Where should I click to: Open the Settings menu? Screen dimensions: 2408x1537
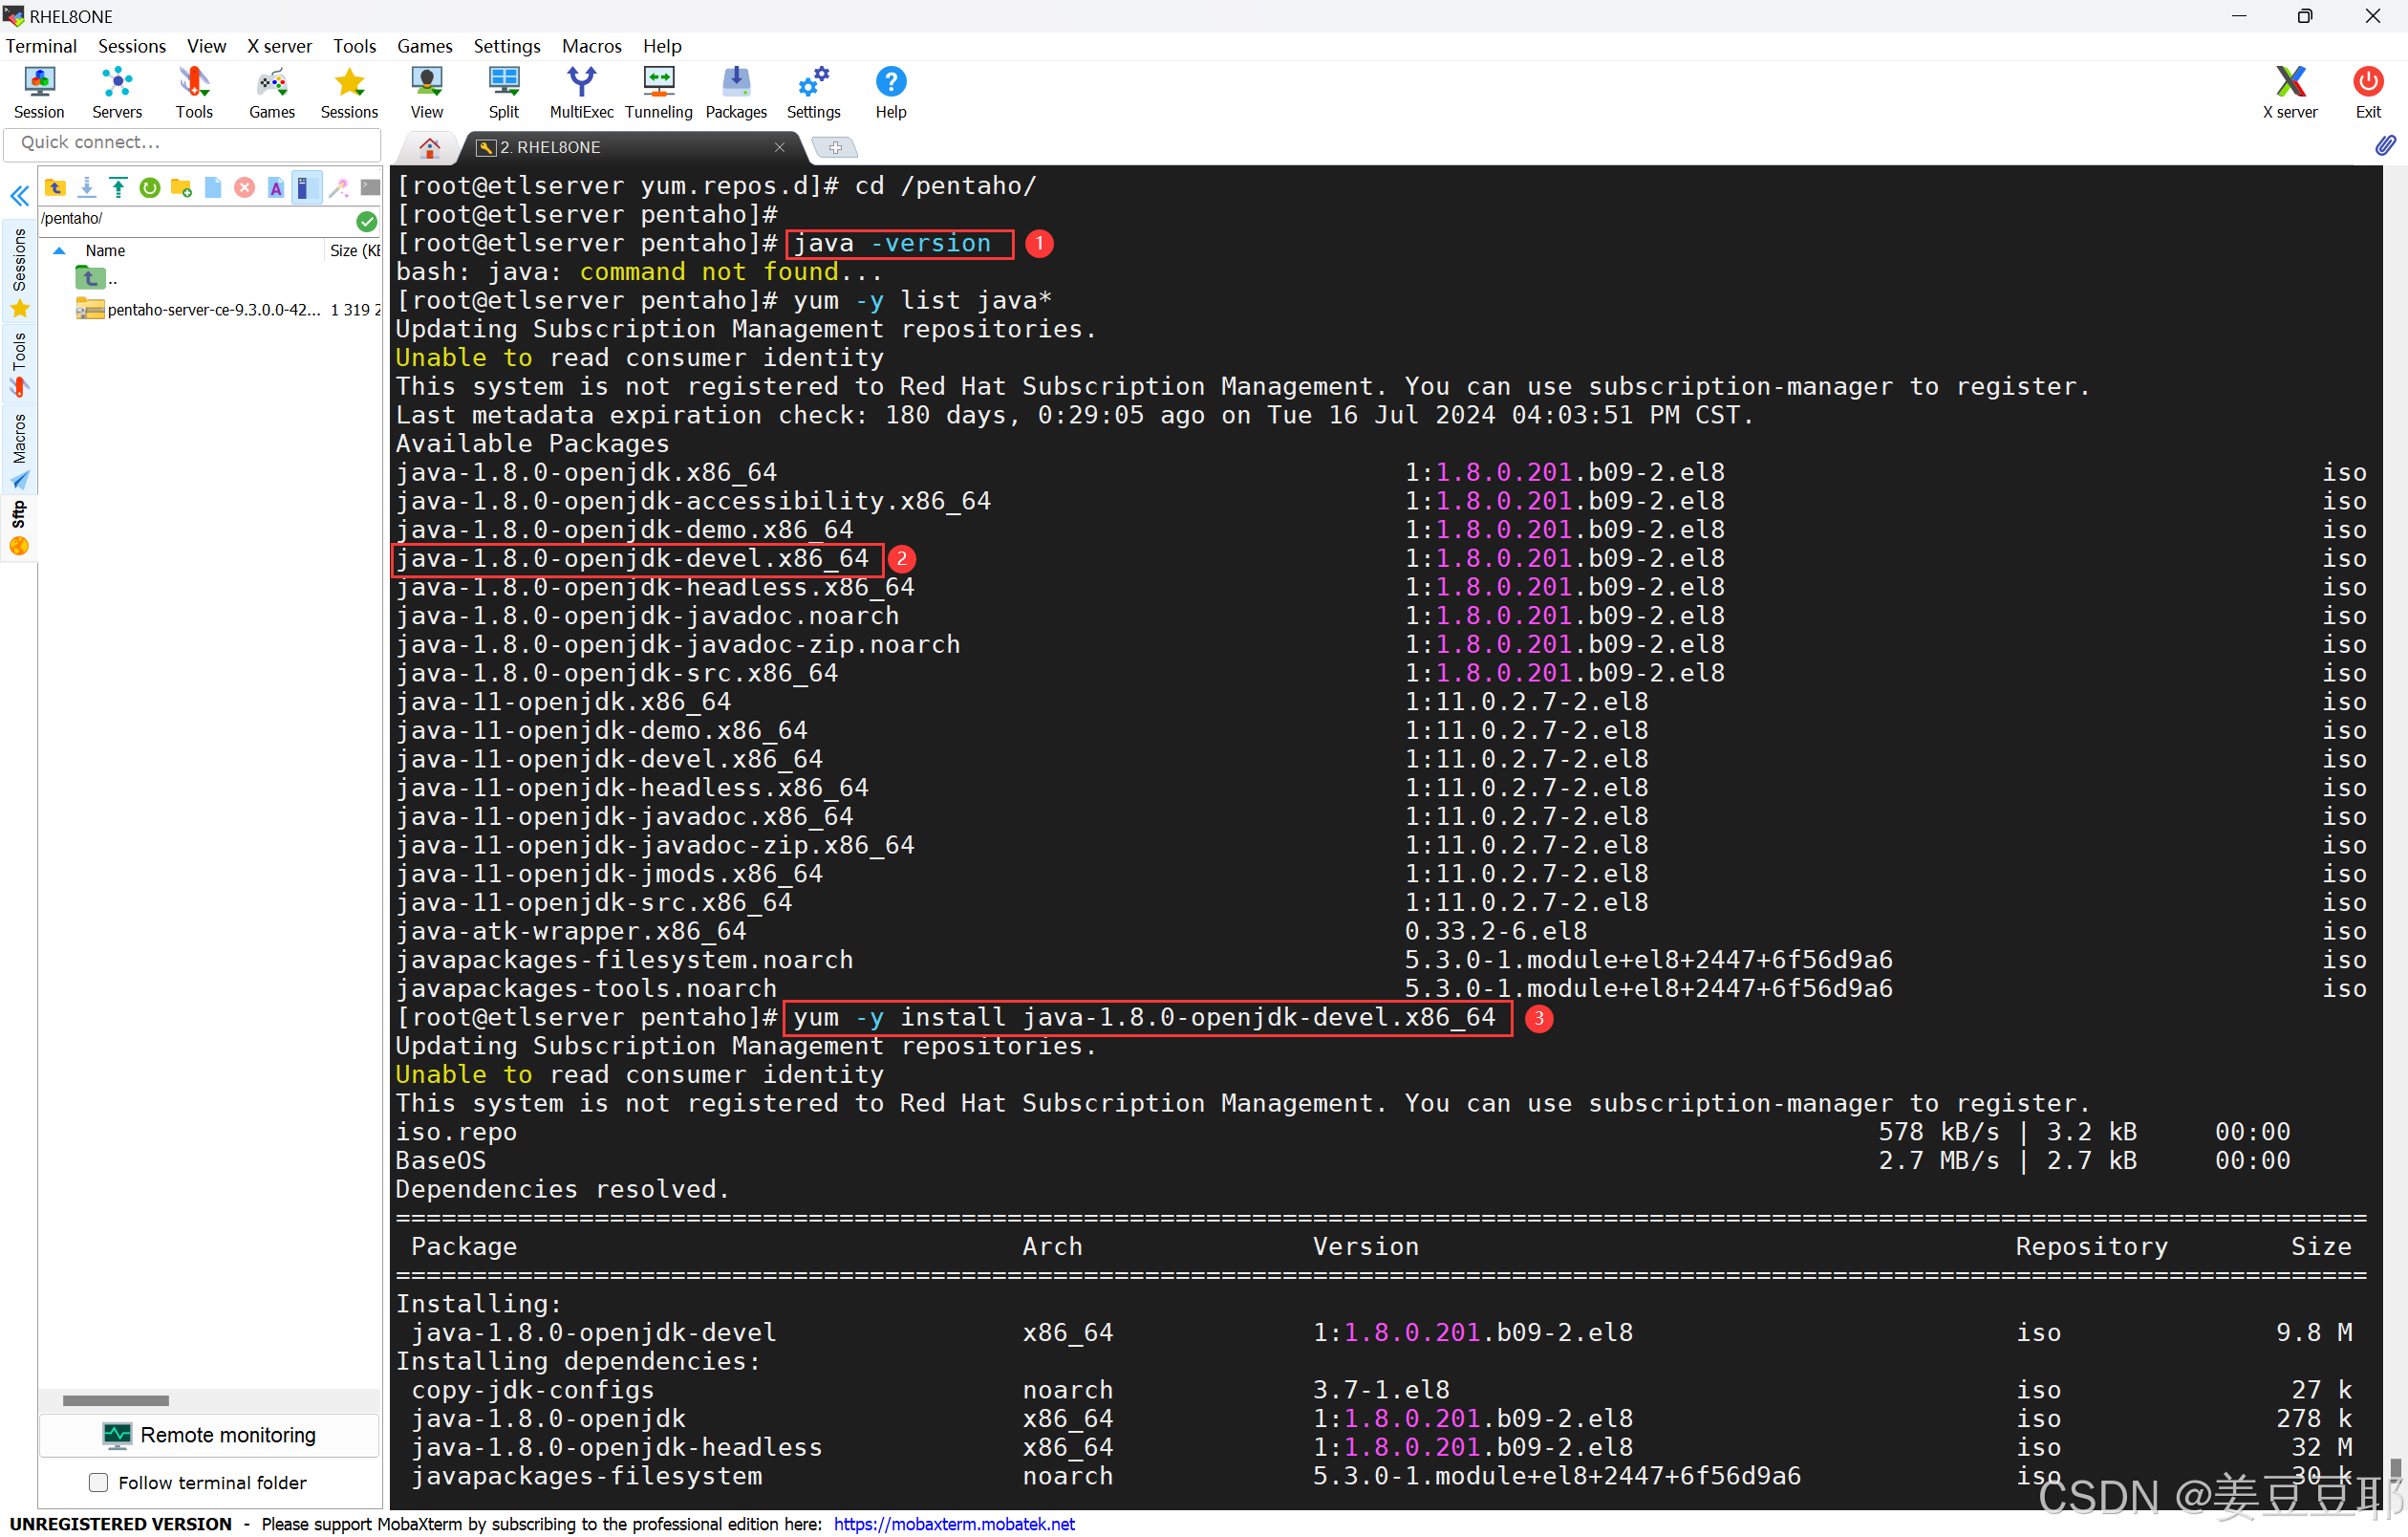pos(506,46)
